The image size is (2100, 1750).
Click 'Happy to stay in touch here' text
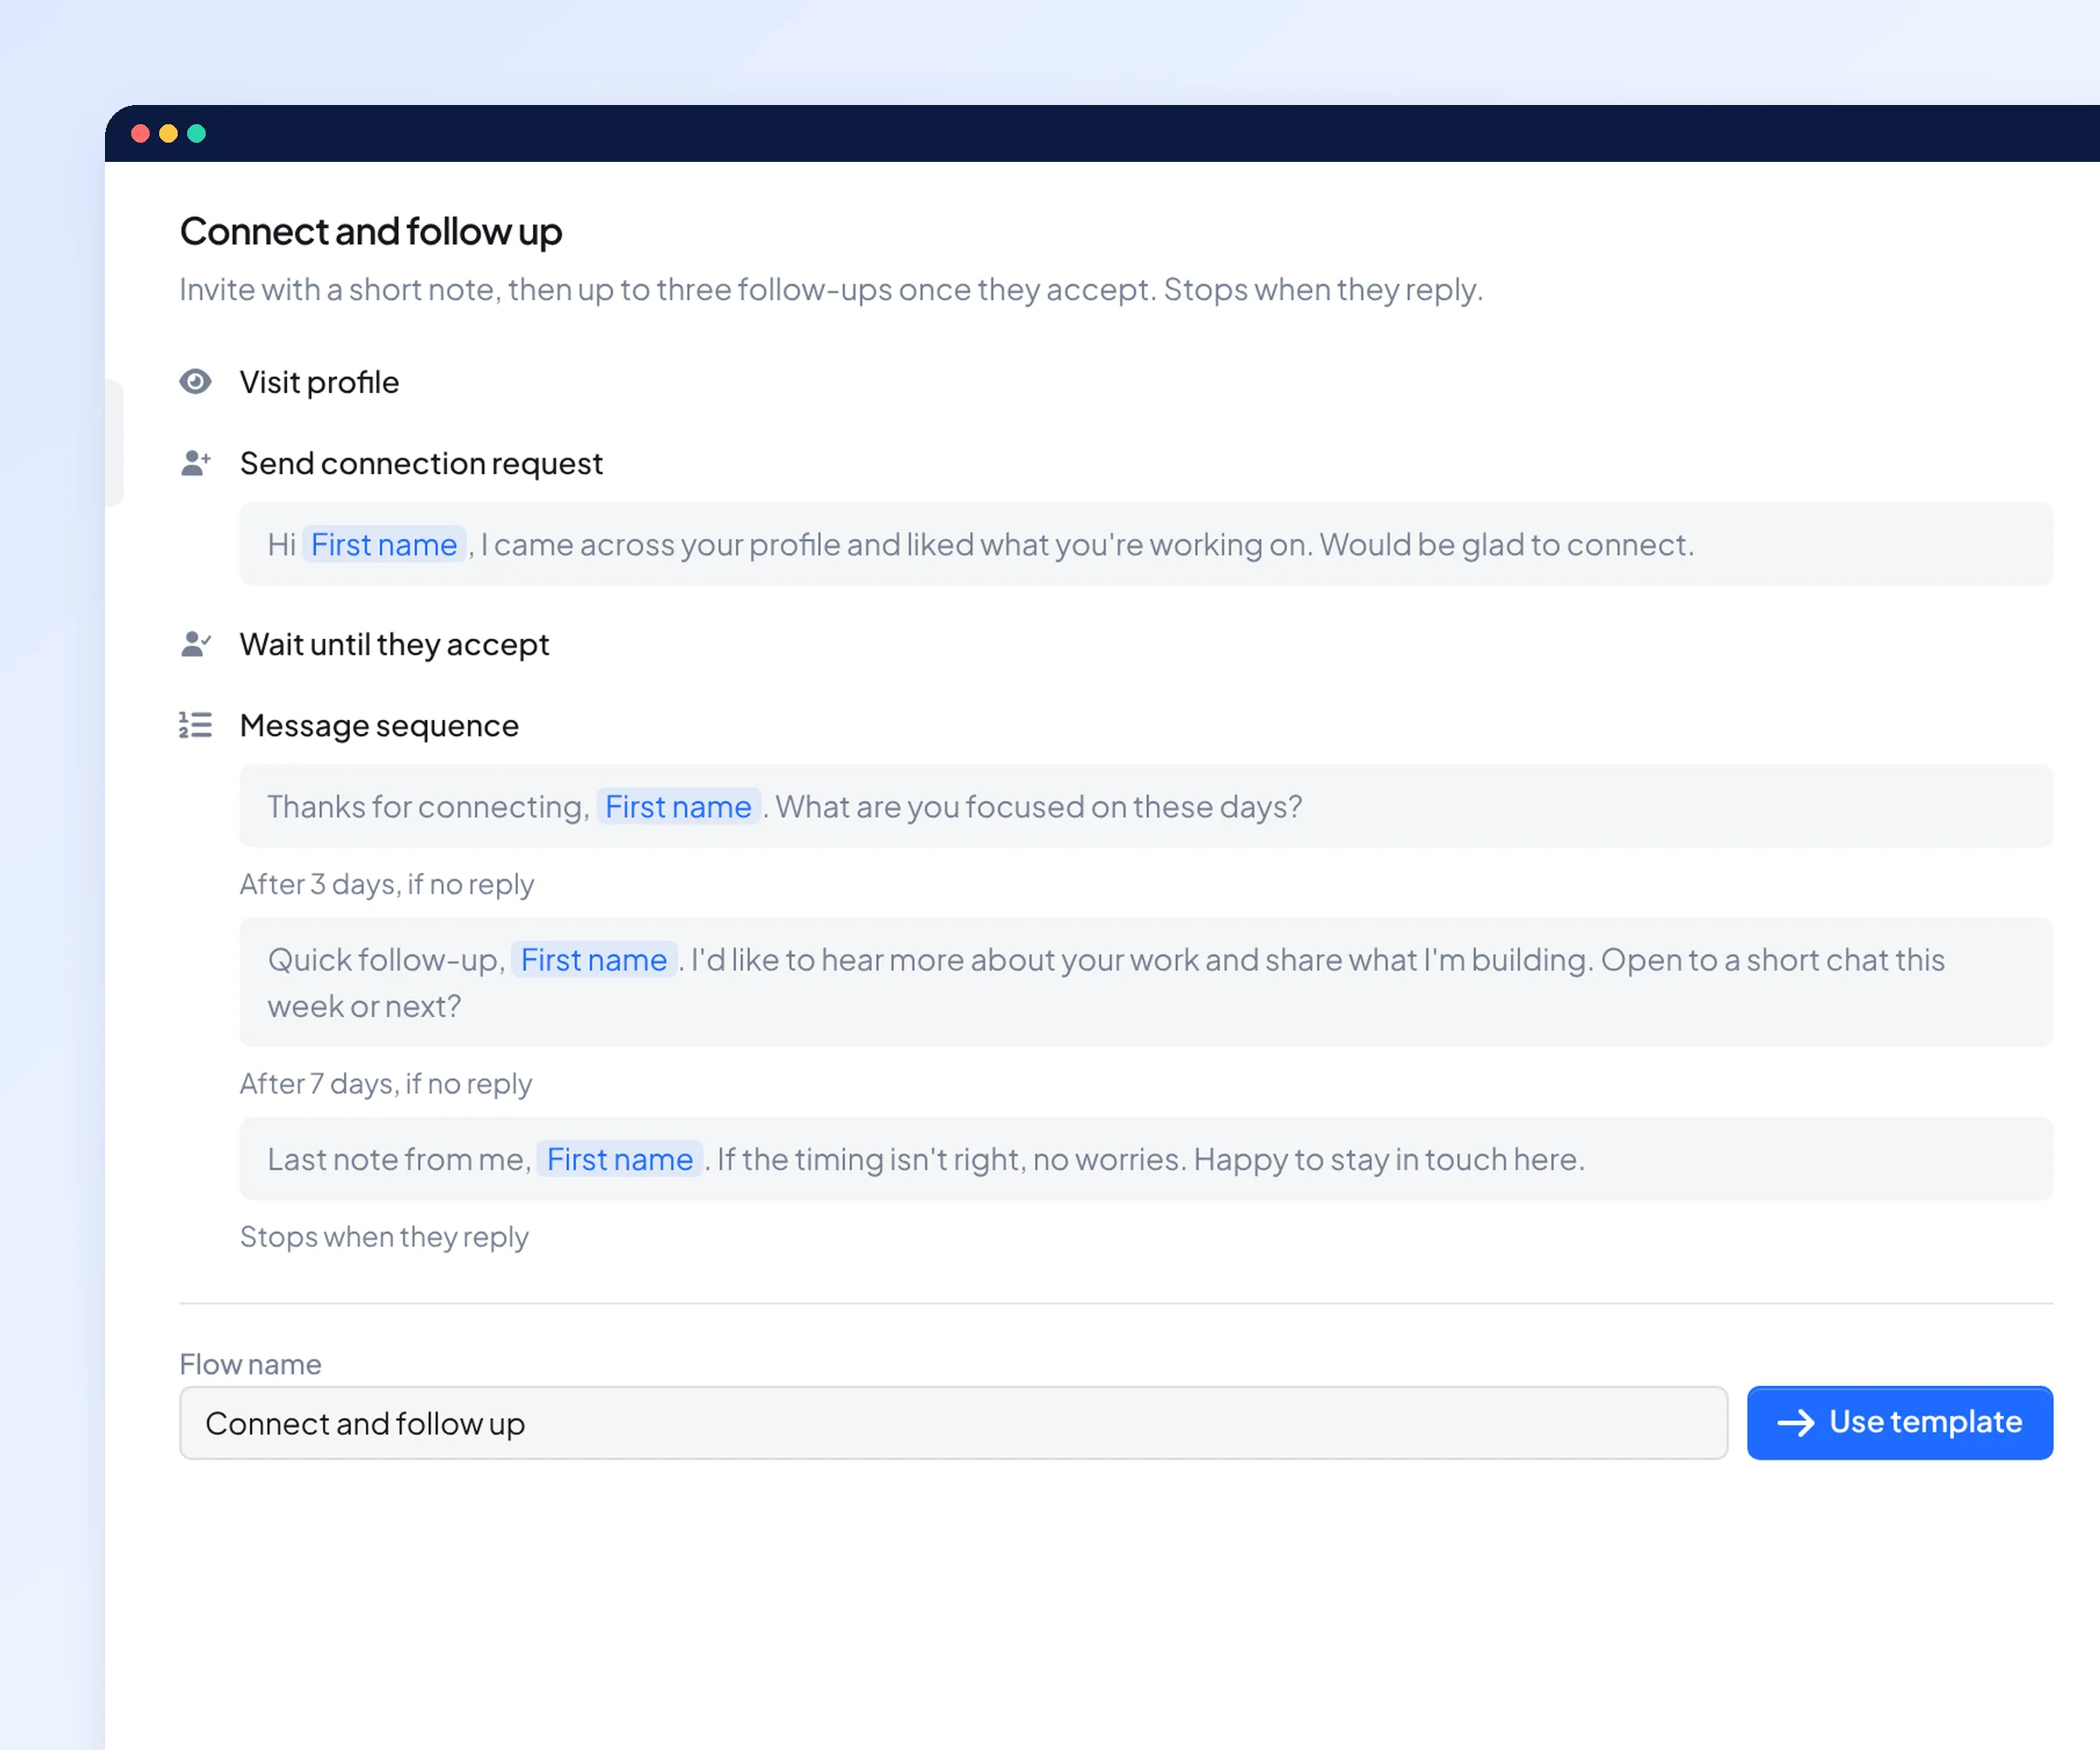1389,1159
